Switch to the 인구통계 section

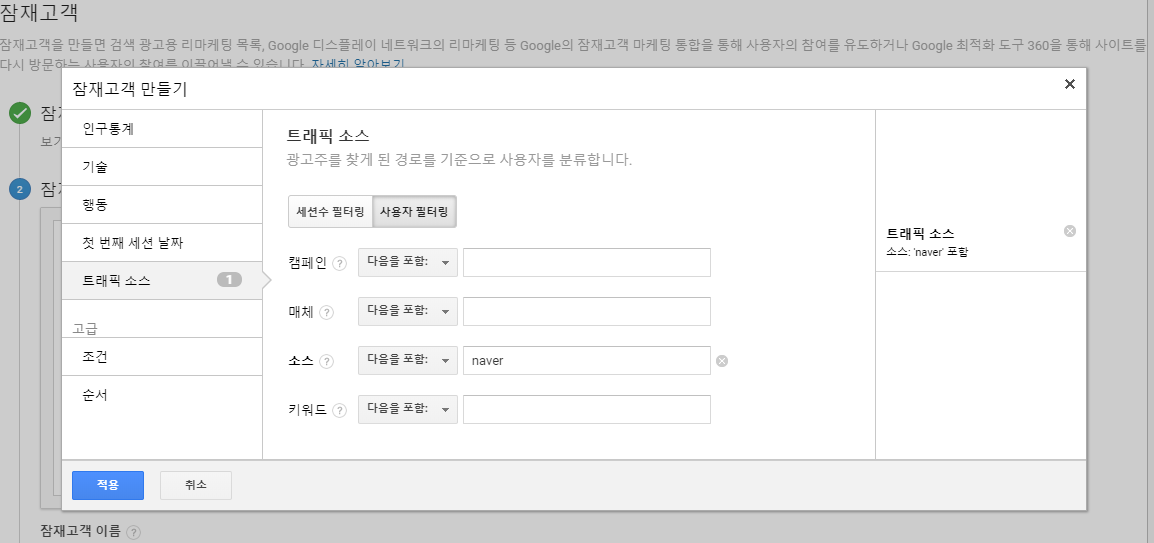pos(162,129)
